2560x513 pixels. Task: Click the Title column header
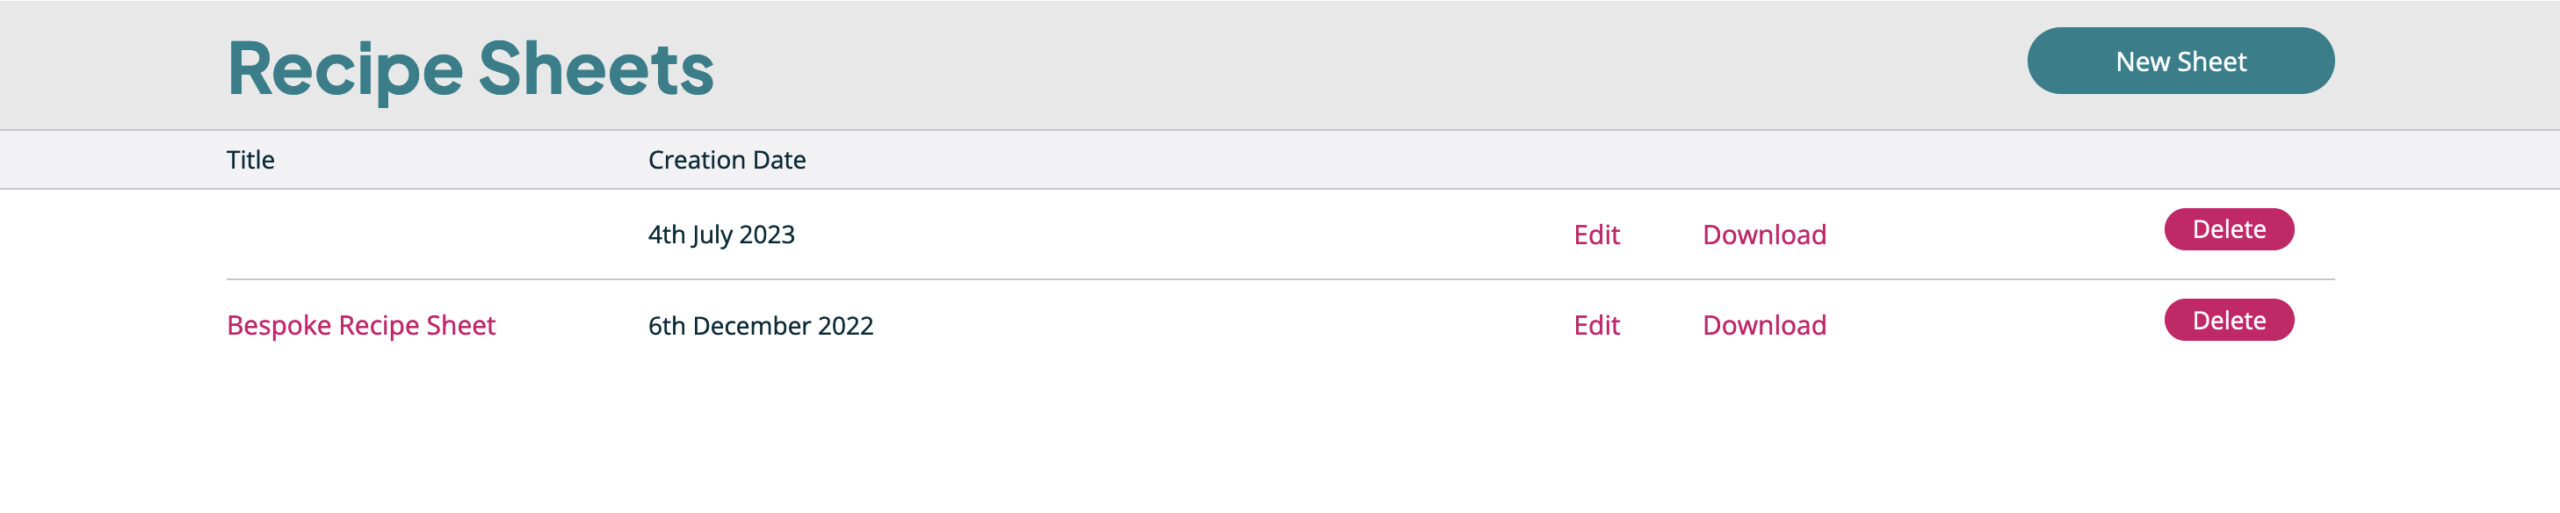250,160
